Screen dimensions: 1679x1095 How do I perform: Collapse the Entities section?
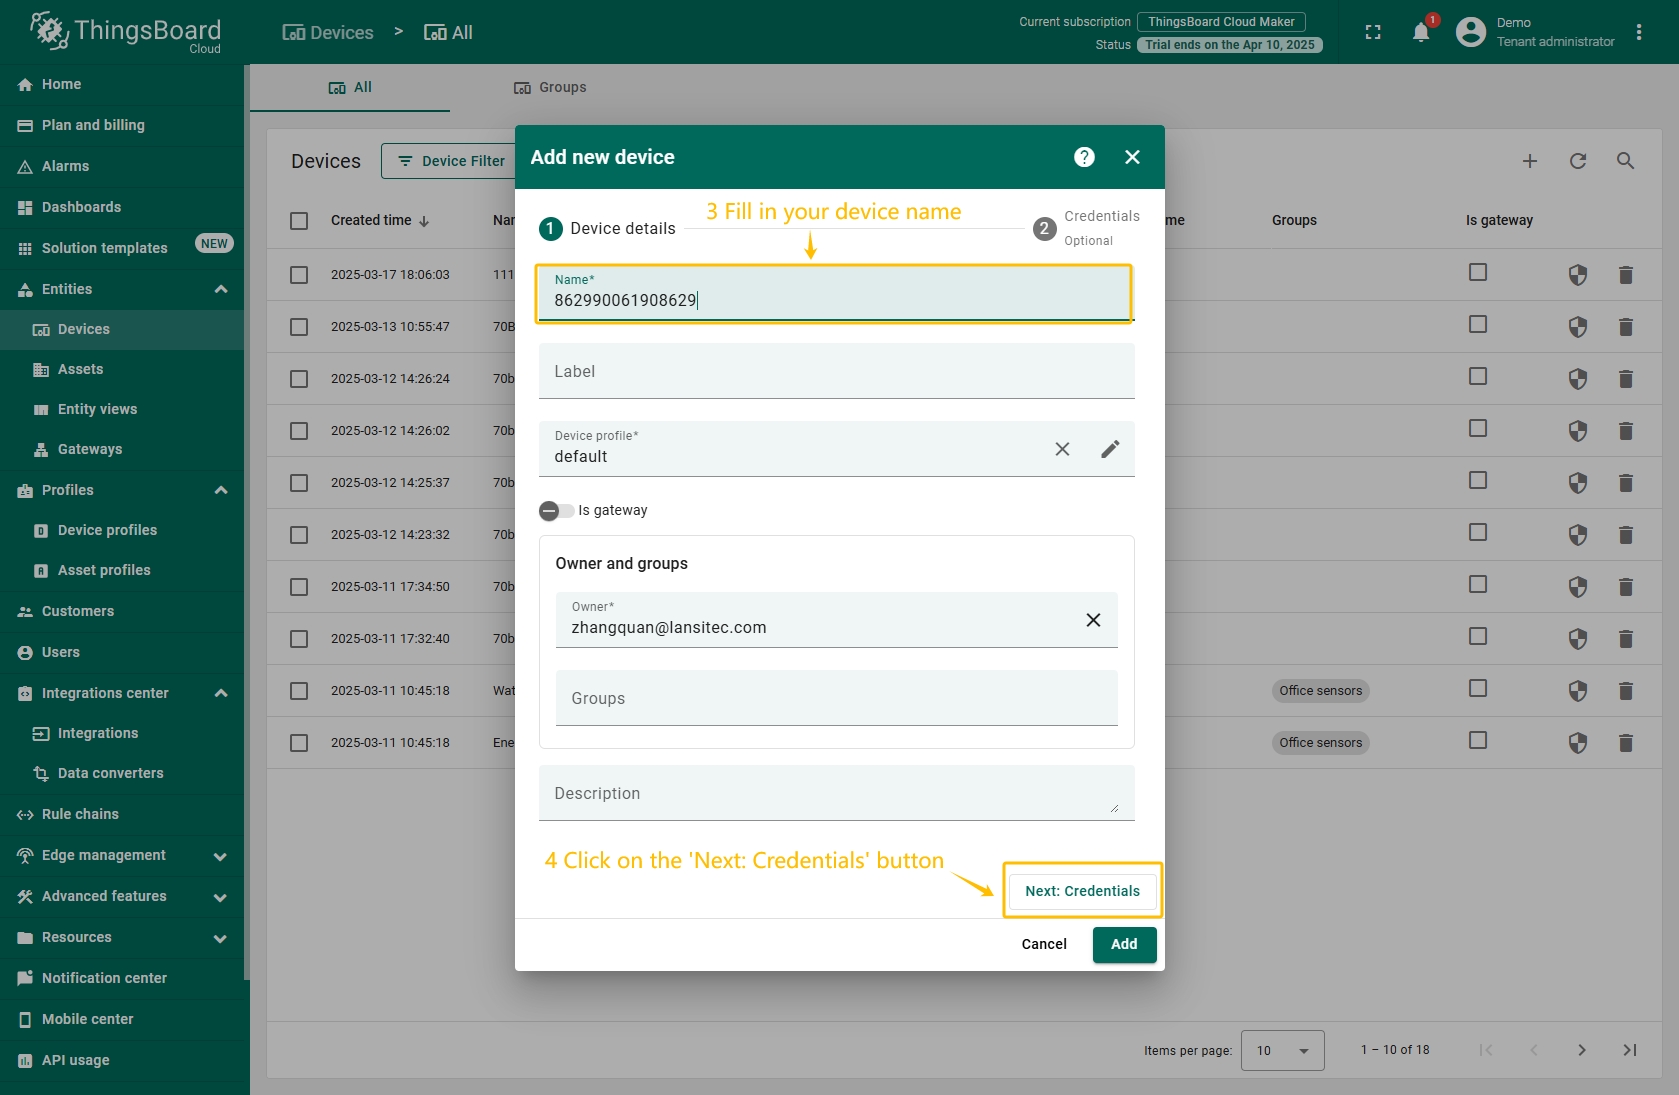tap(221, 289)
